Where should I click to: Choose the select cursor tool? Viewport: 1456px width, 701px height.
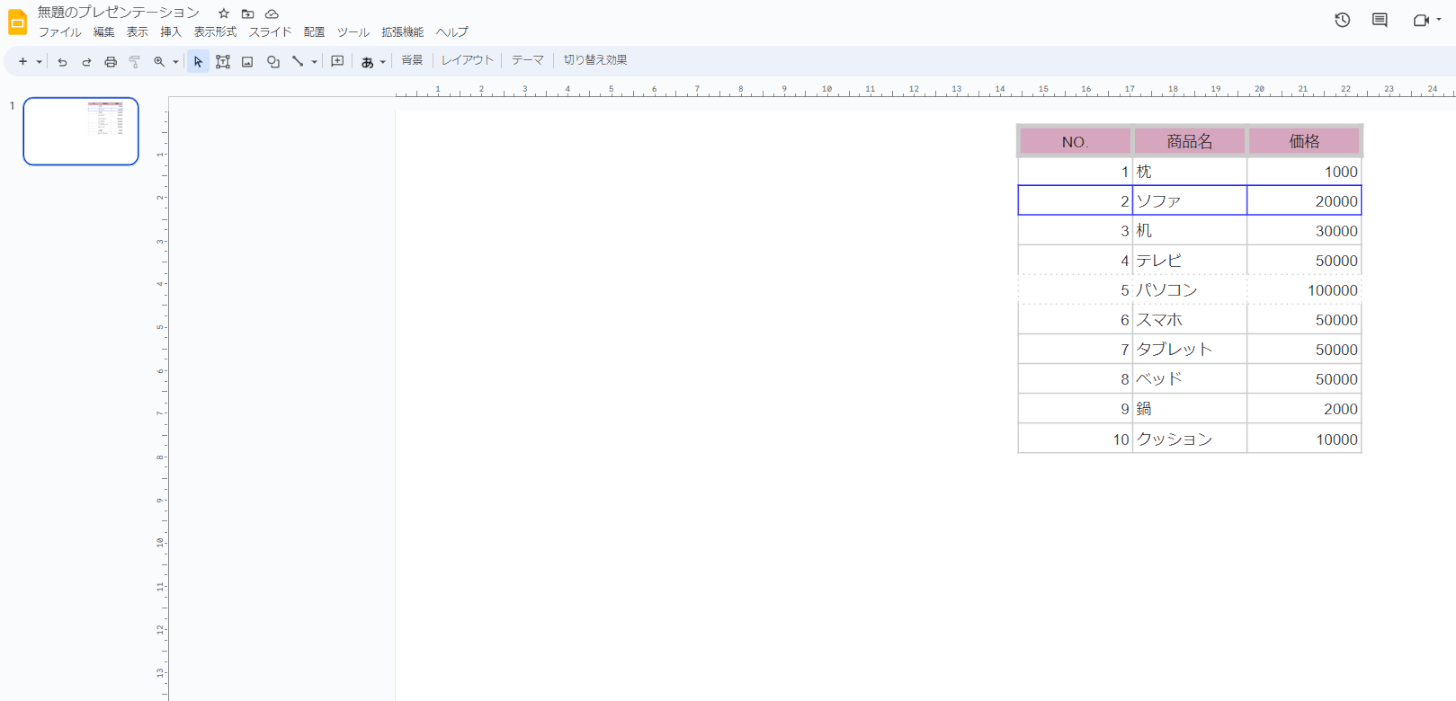coord(198,61)
